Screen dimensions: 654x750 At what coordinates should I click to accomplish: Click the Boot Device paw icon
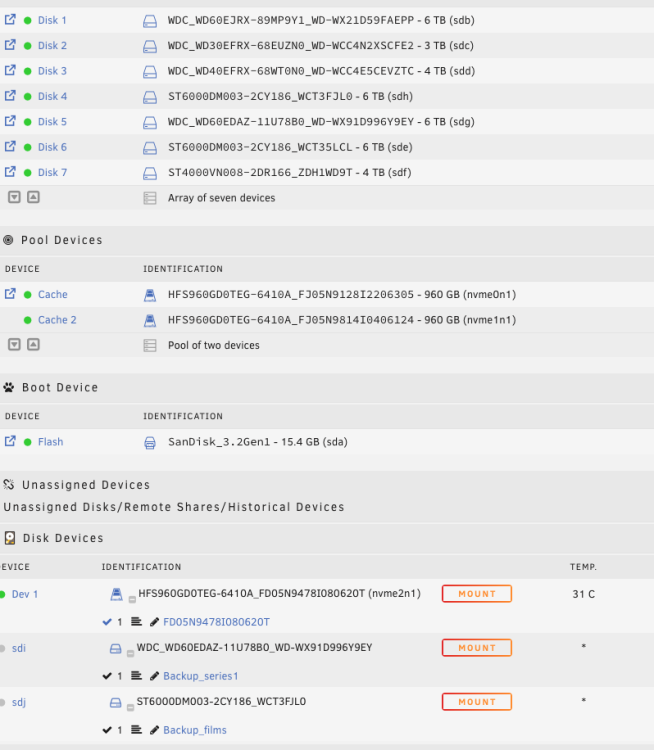click(9, 387)
